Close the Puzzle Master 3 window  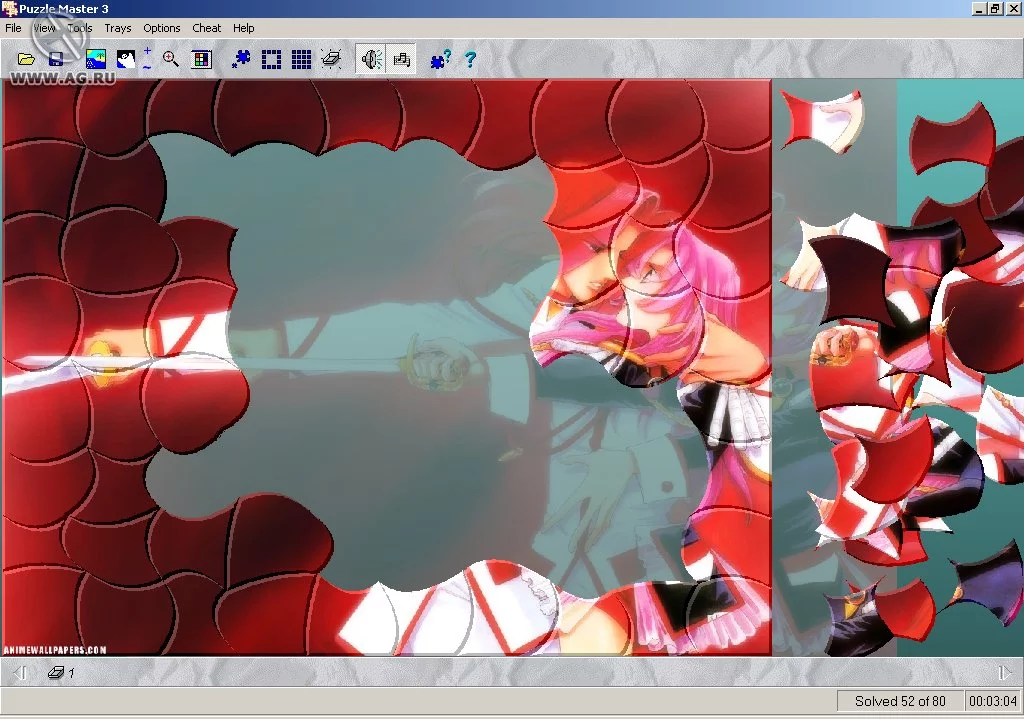(x=1013, y=8)
